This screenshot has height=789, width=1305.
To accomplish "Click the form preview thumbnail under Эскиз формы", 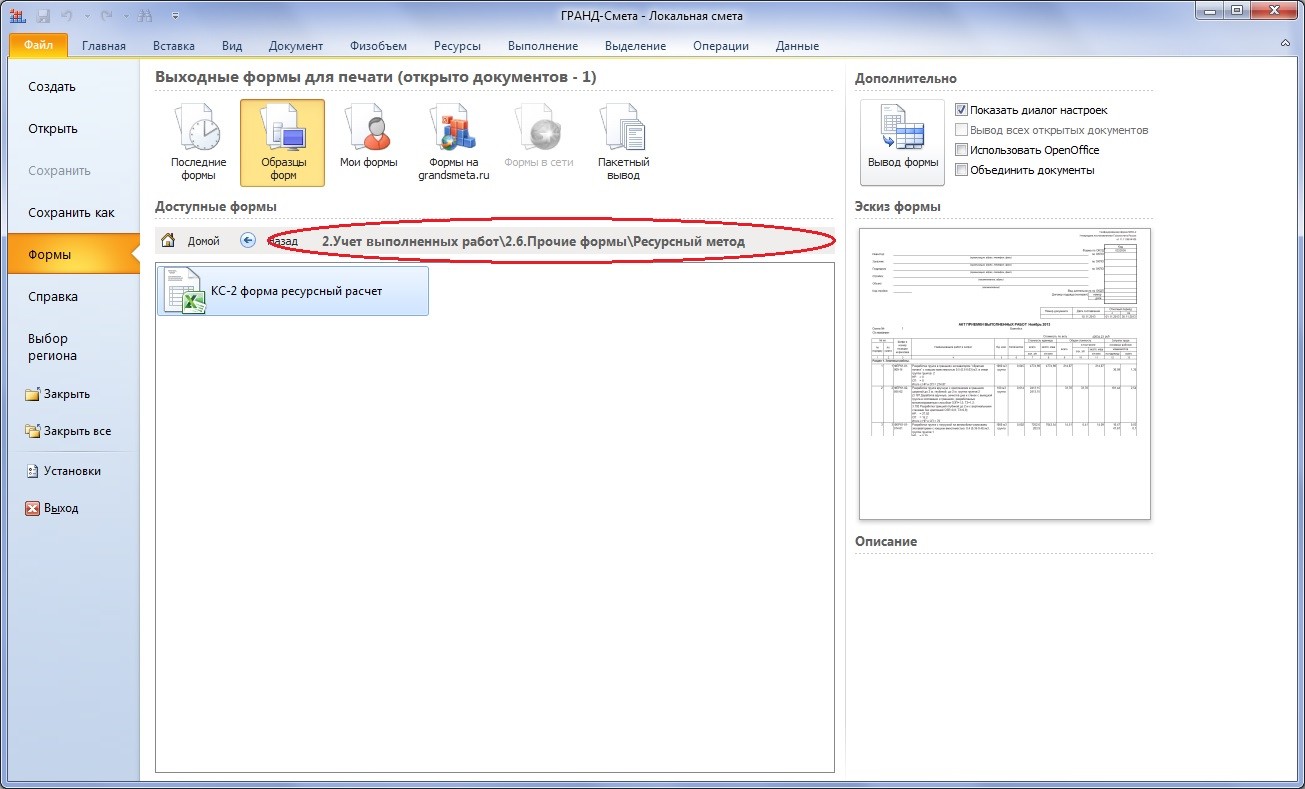I will [1005, 374].
